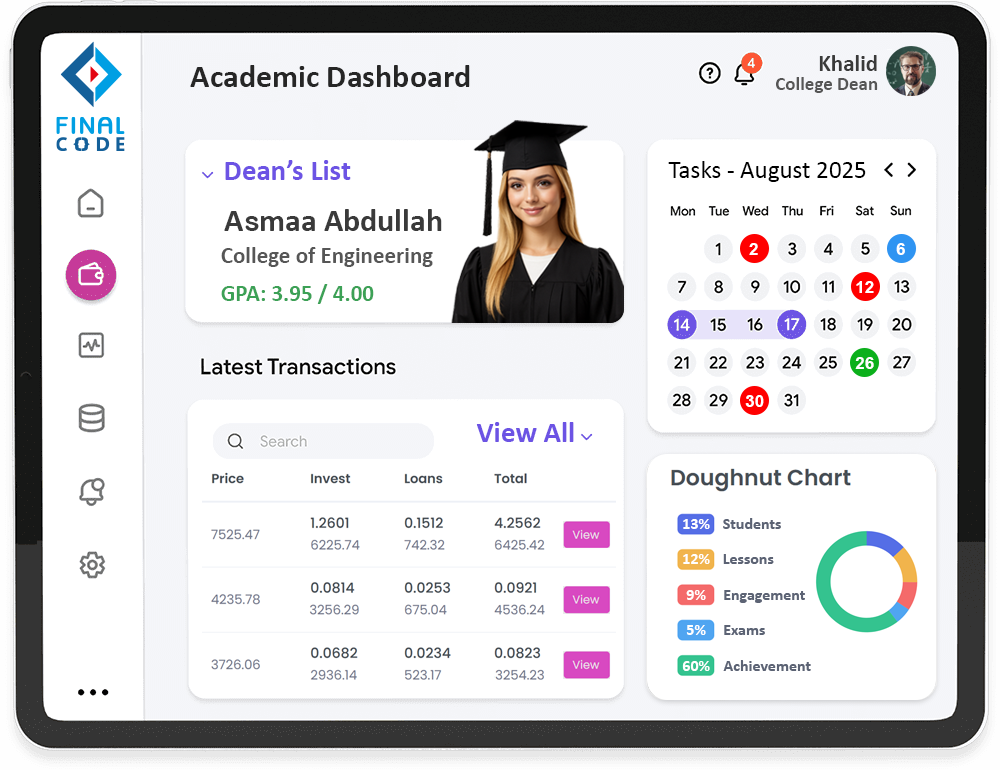Expand the three-dot more menu
Viewport: 1000px width, 770px height.
pyautogui.click(x=93, y=692)
